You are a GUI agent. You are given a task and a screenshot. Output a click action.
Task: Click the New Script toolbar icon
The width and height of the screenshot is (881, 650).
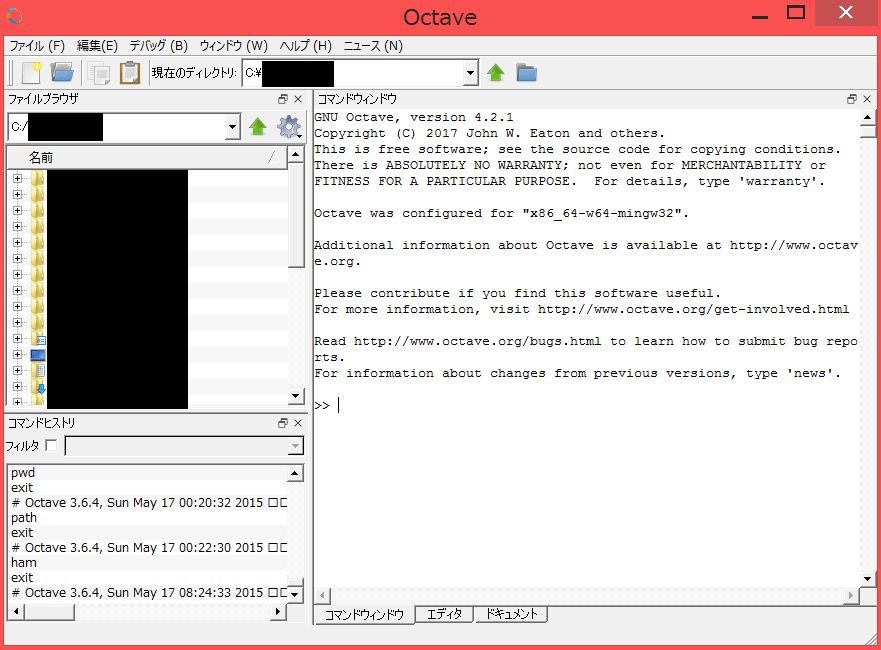31,73
